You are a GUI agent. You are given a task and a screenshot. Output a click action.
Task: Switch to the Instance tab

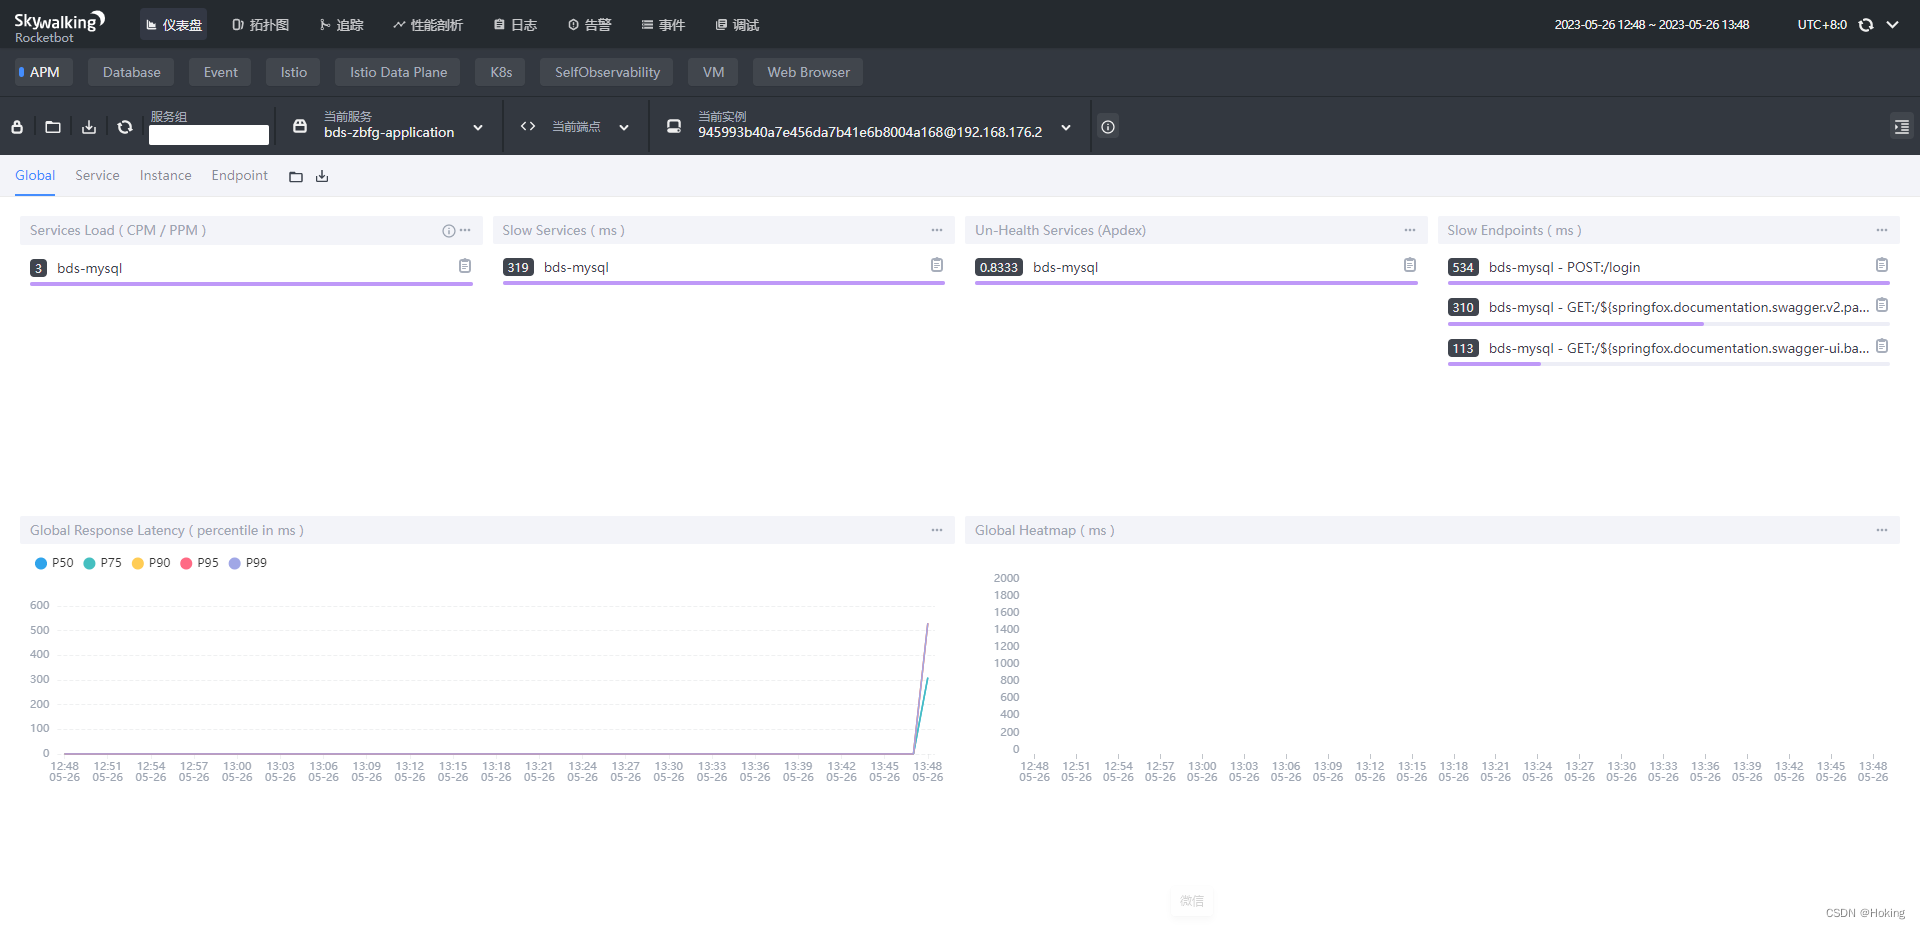click(x=166, y=175)
